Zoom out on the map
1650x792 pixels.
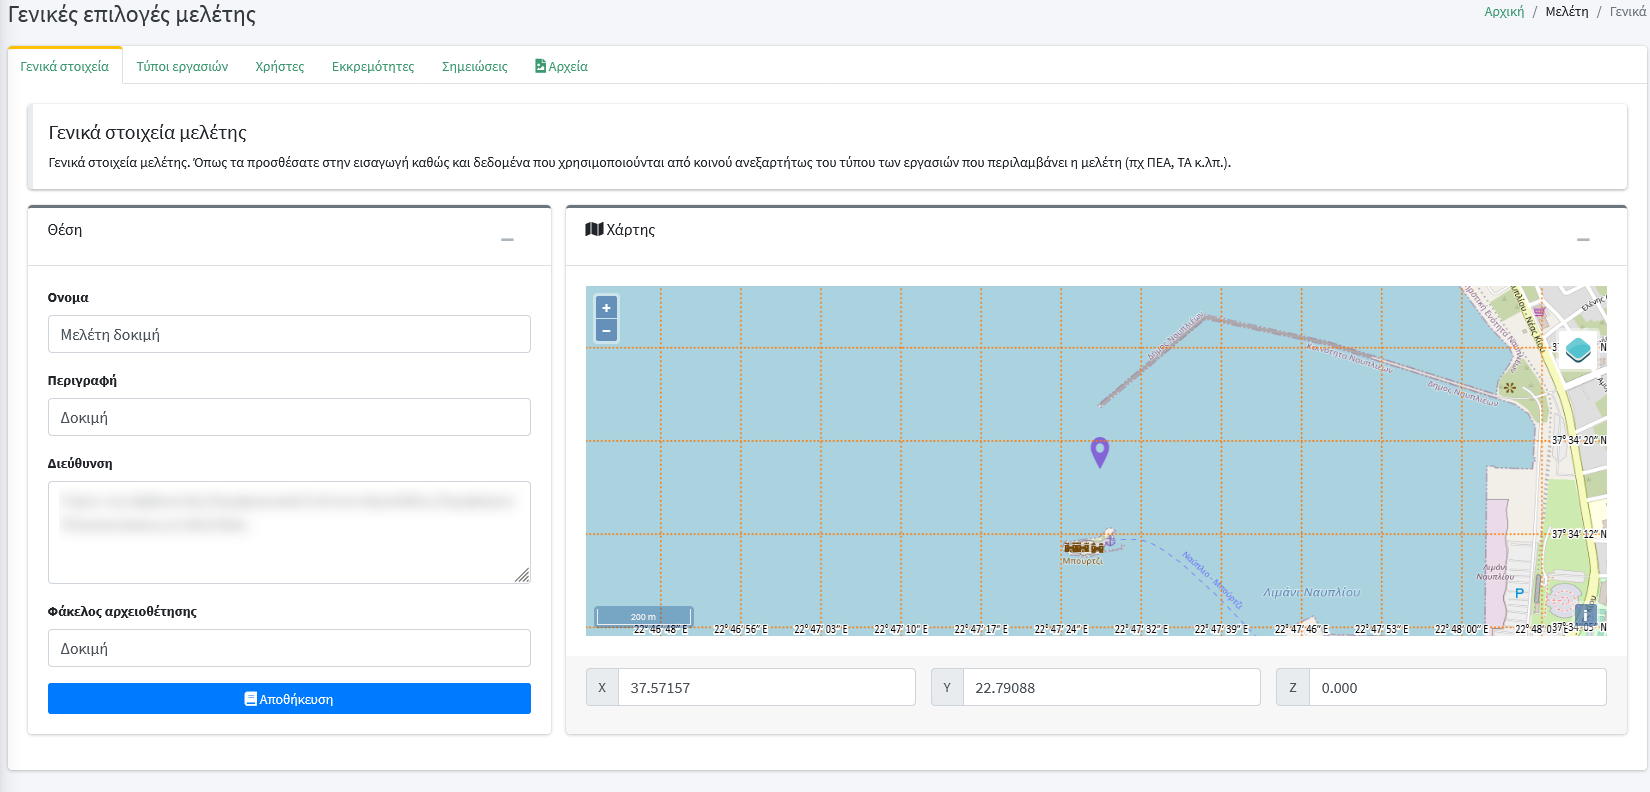tap(606, 331)
